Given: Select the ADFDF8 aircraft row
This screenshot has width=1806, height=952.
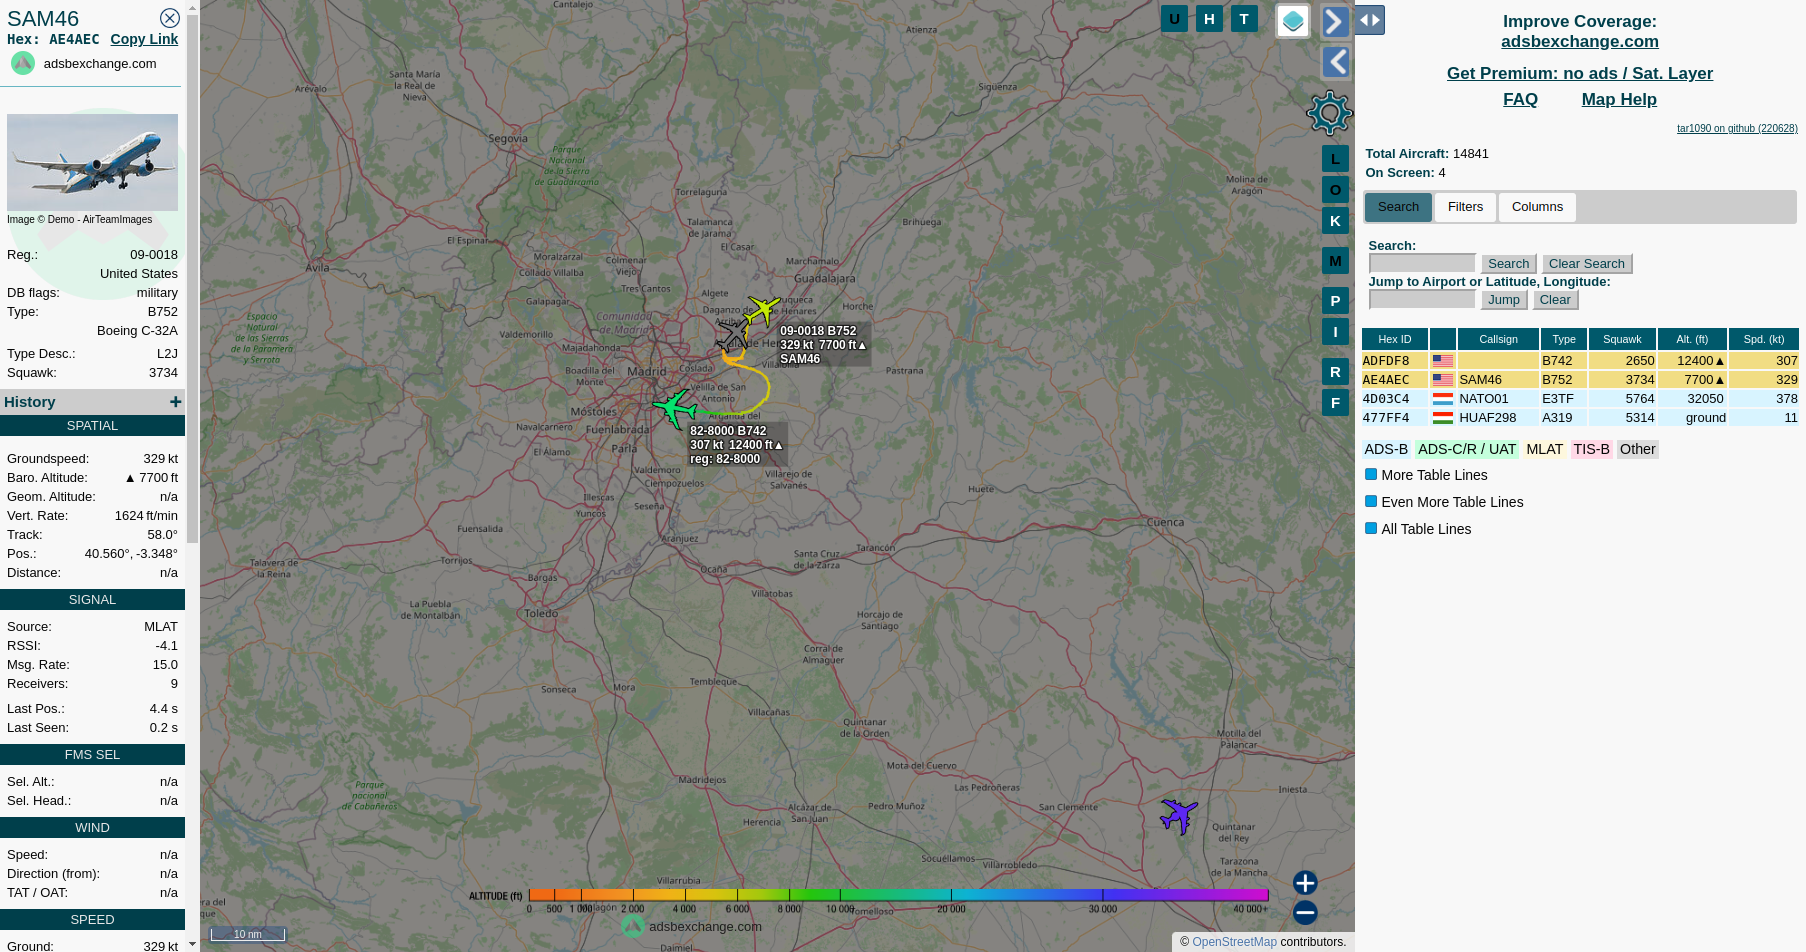Looking at the screenshot, I should (1580, 361).
